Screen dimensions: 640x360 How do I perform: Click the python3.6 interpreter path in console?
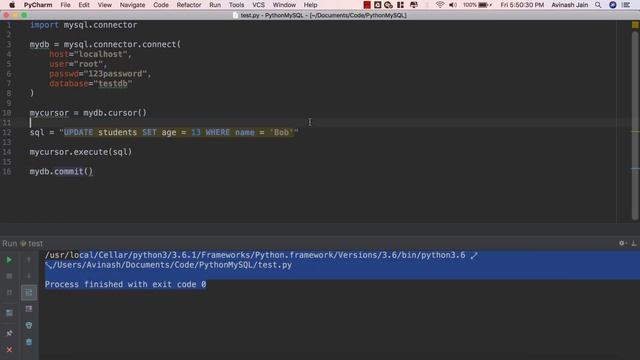click(255, 255)
